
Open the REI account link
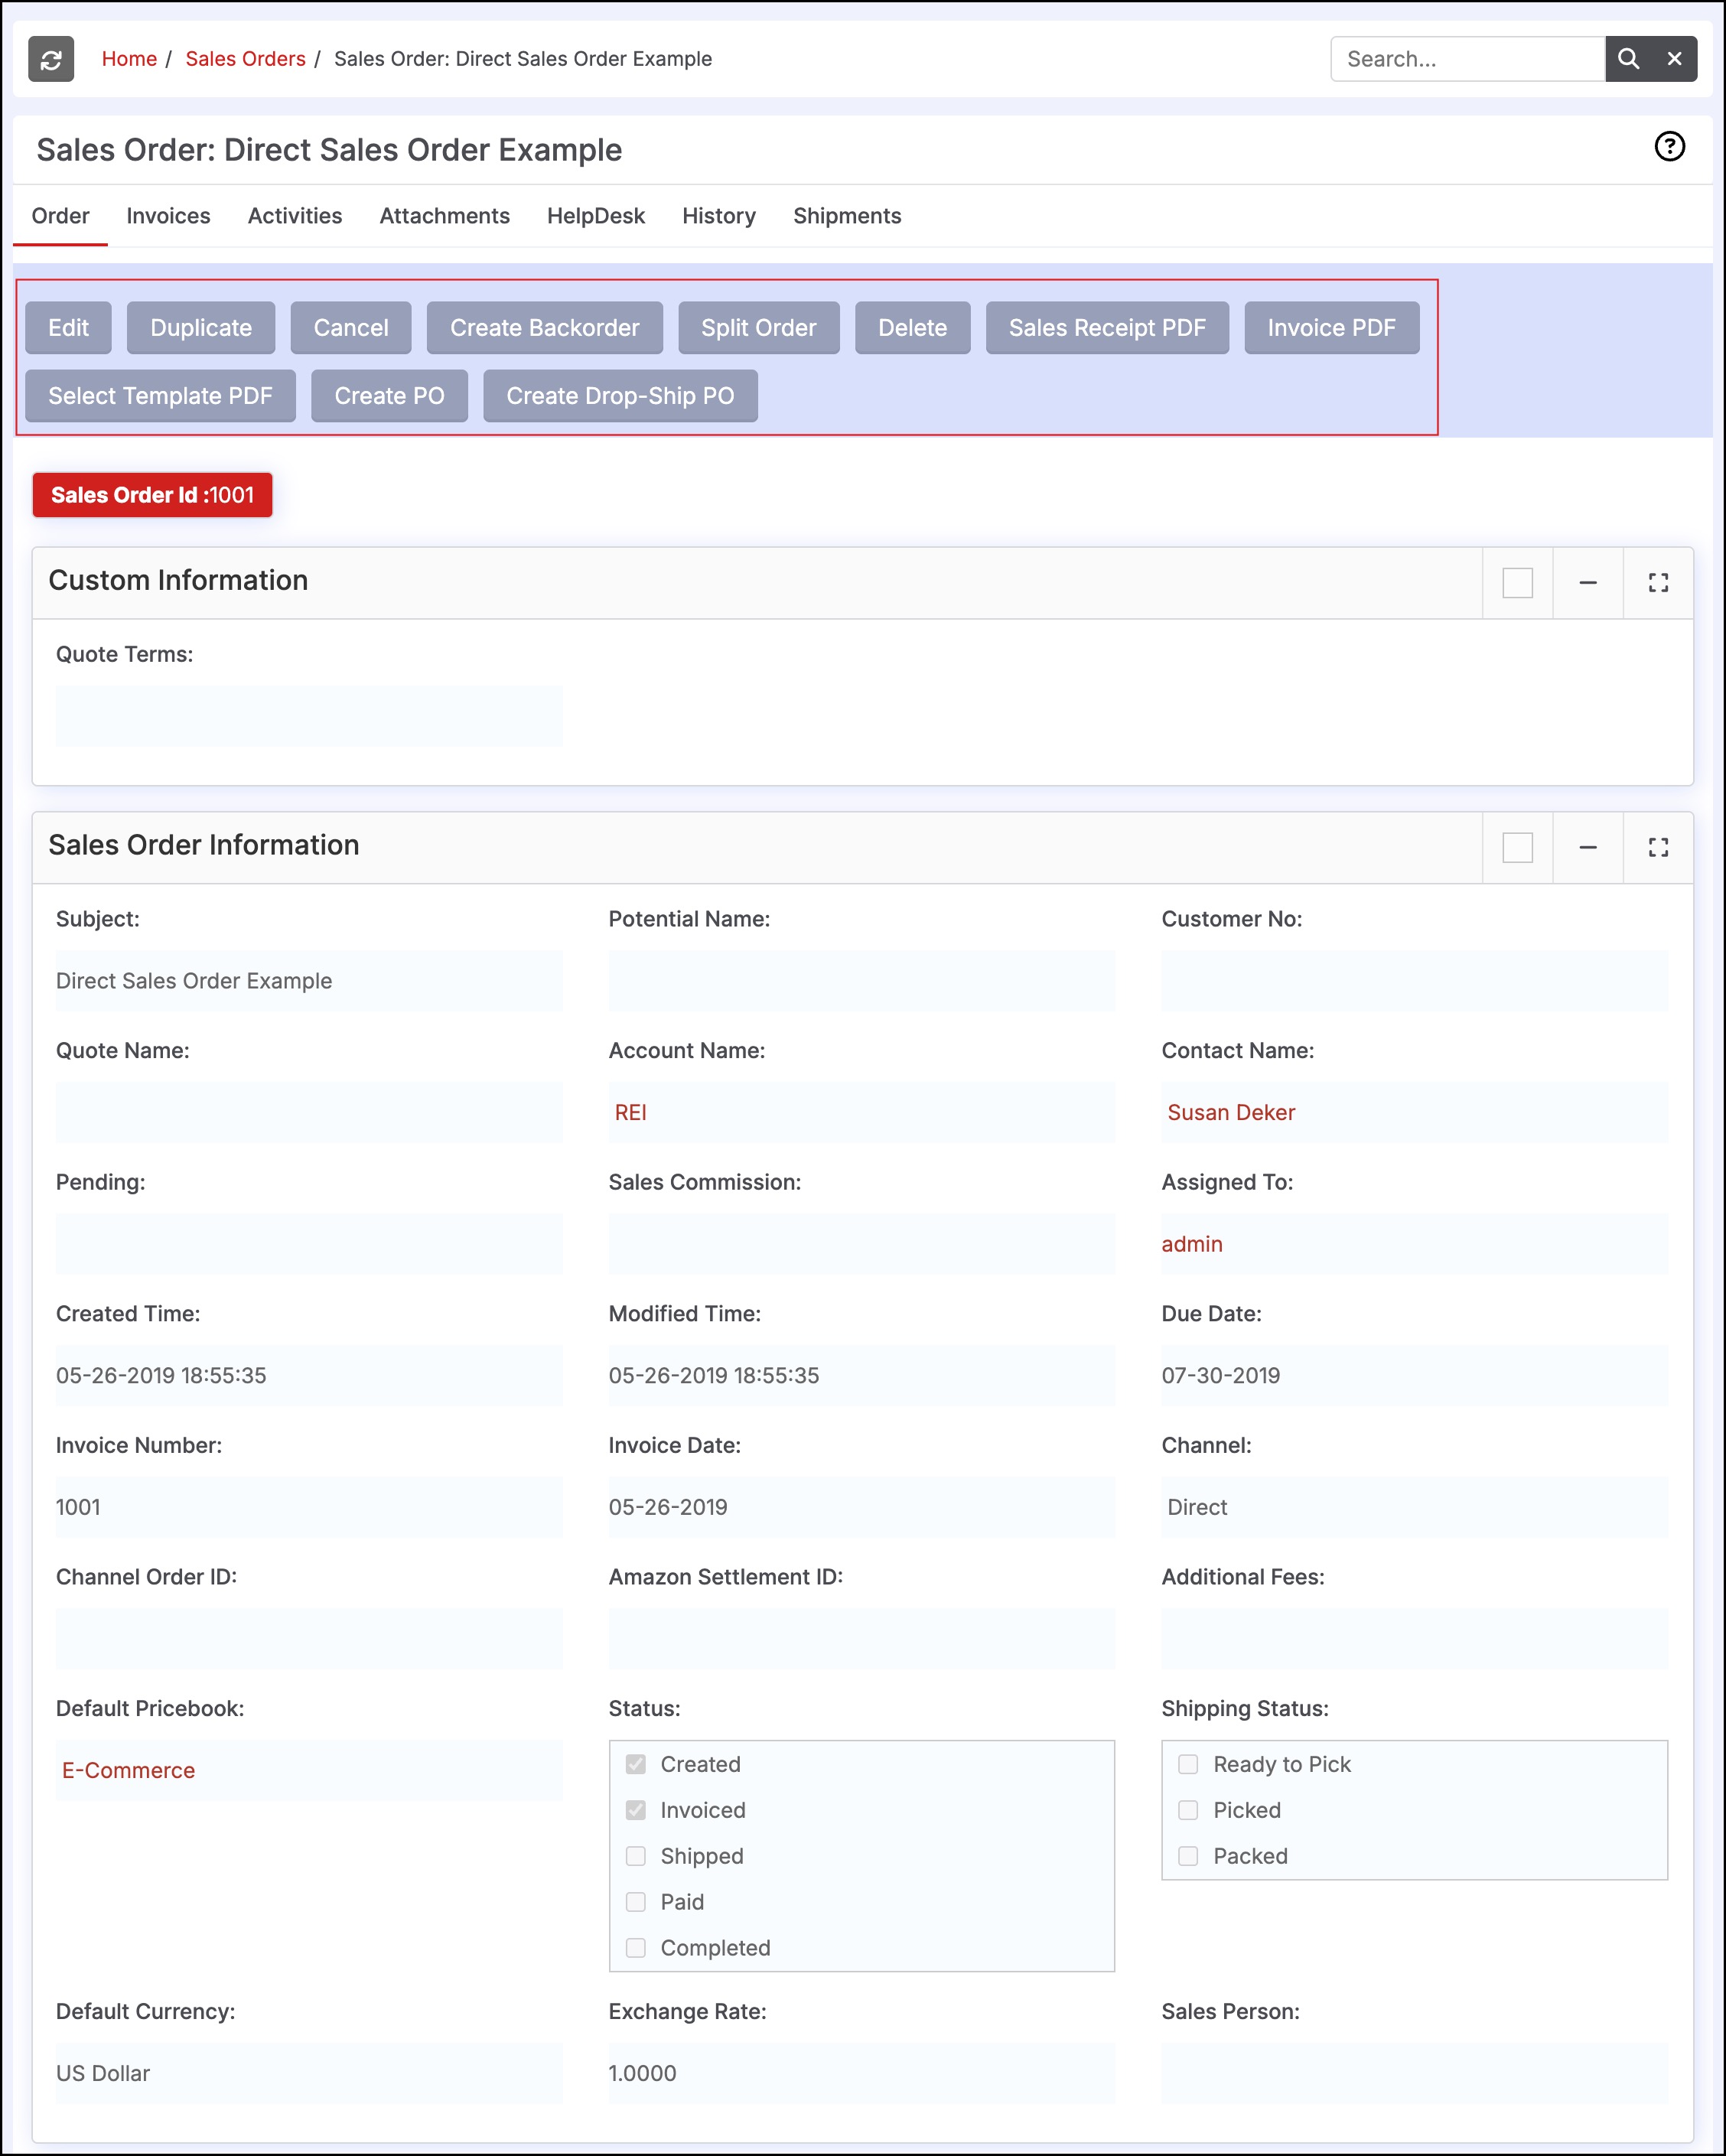point(631,1113)
